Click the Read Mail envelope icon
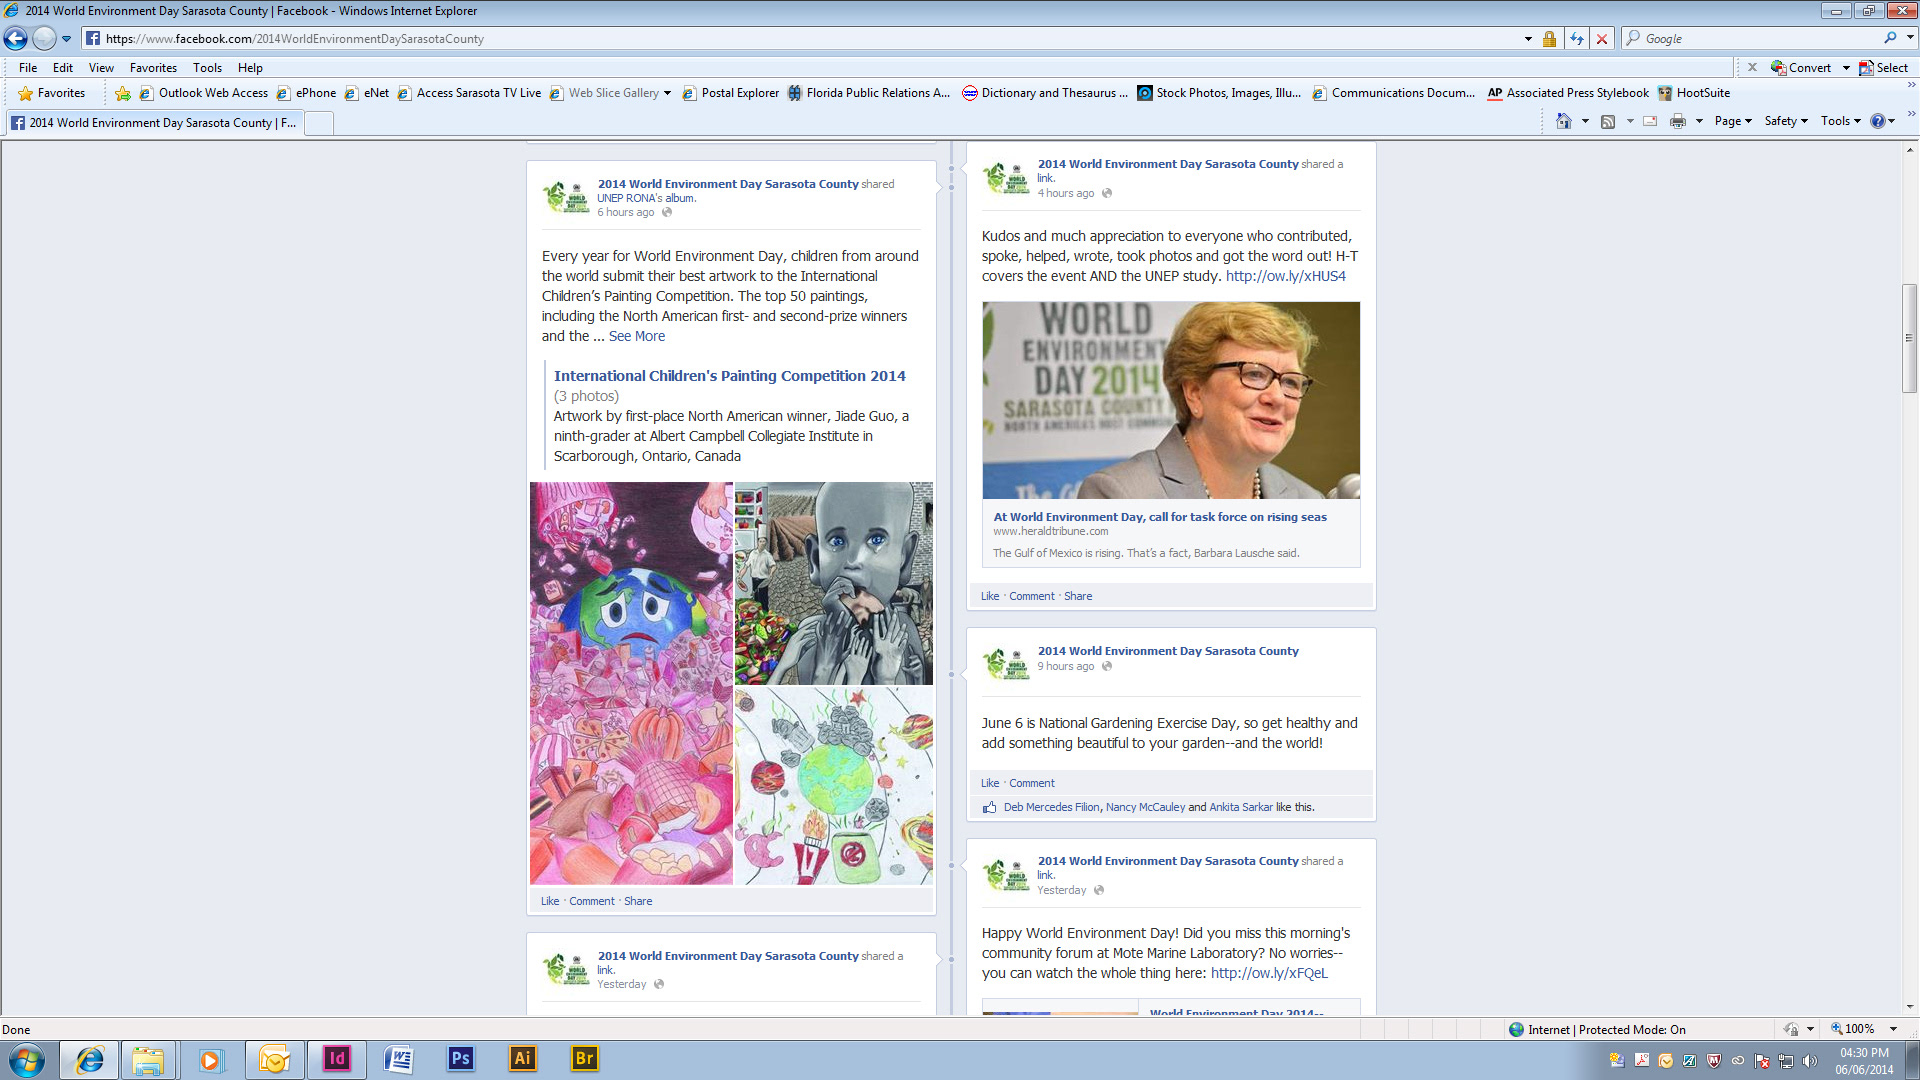 (x=1650, y=121)
